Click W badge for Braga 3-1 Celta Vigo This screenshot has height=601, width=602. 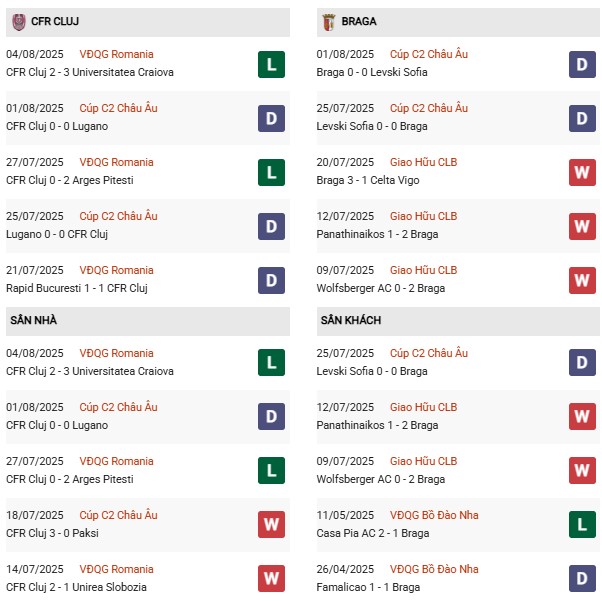pyautogui.click(x=583, y=172)
